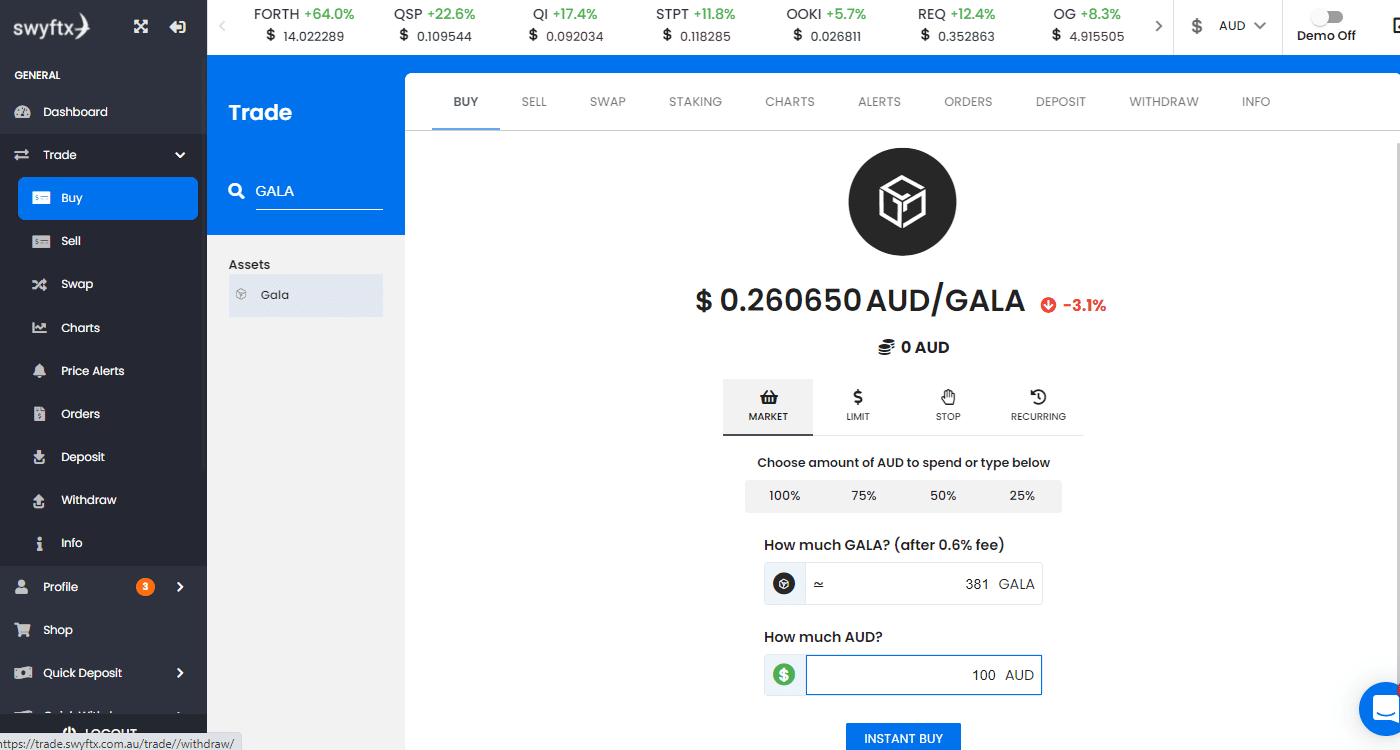Click the asset search magnifier icon
This screenshot has width=1400, height=750.
click(237, 191)
